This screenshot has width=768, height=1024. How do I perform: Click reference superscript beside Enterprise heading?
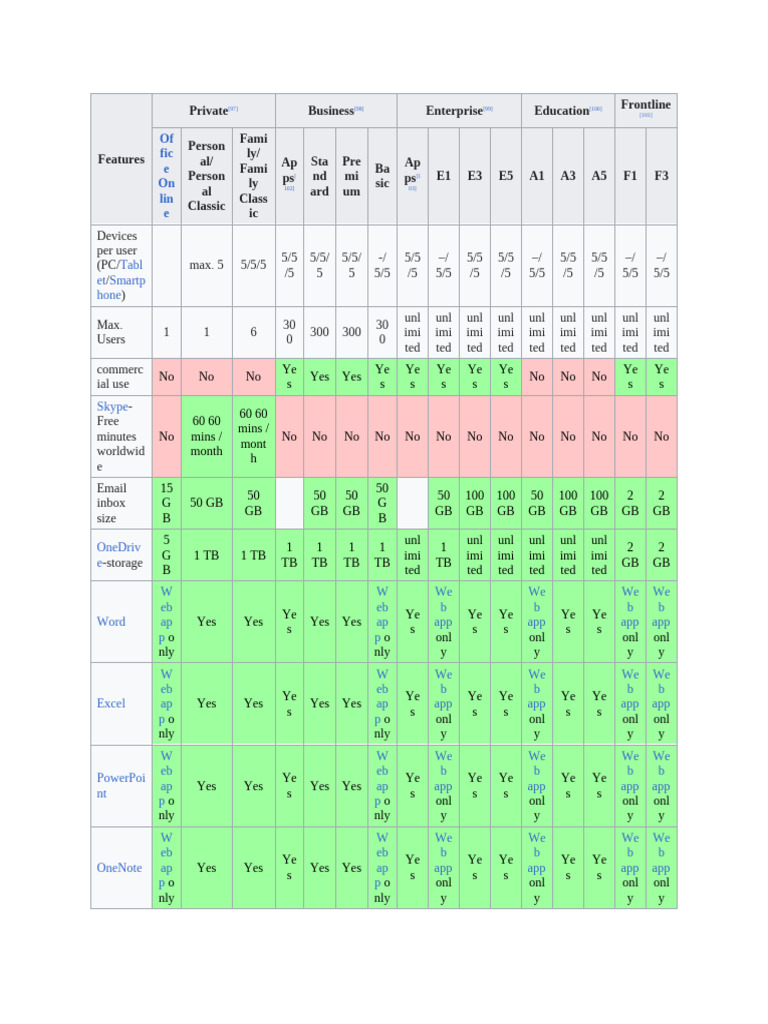[x=488, y=108]
